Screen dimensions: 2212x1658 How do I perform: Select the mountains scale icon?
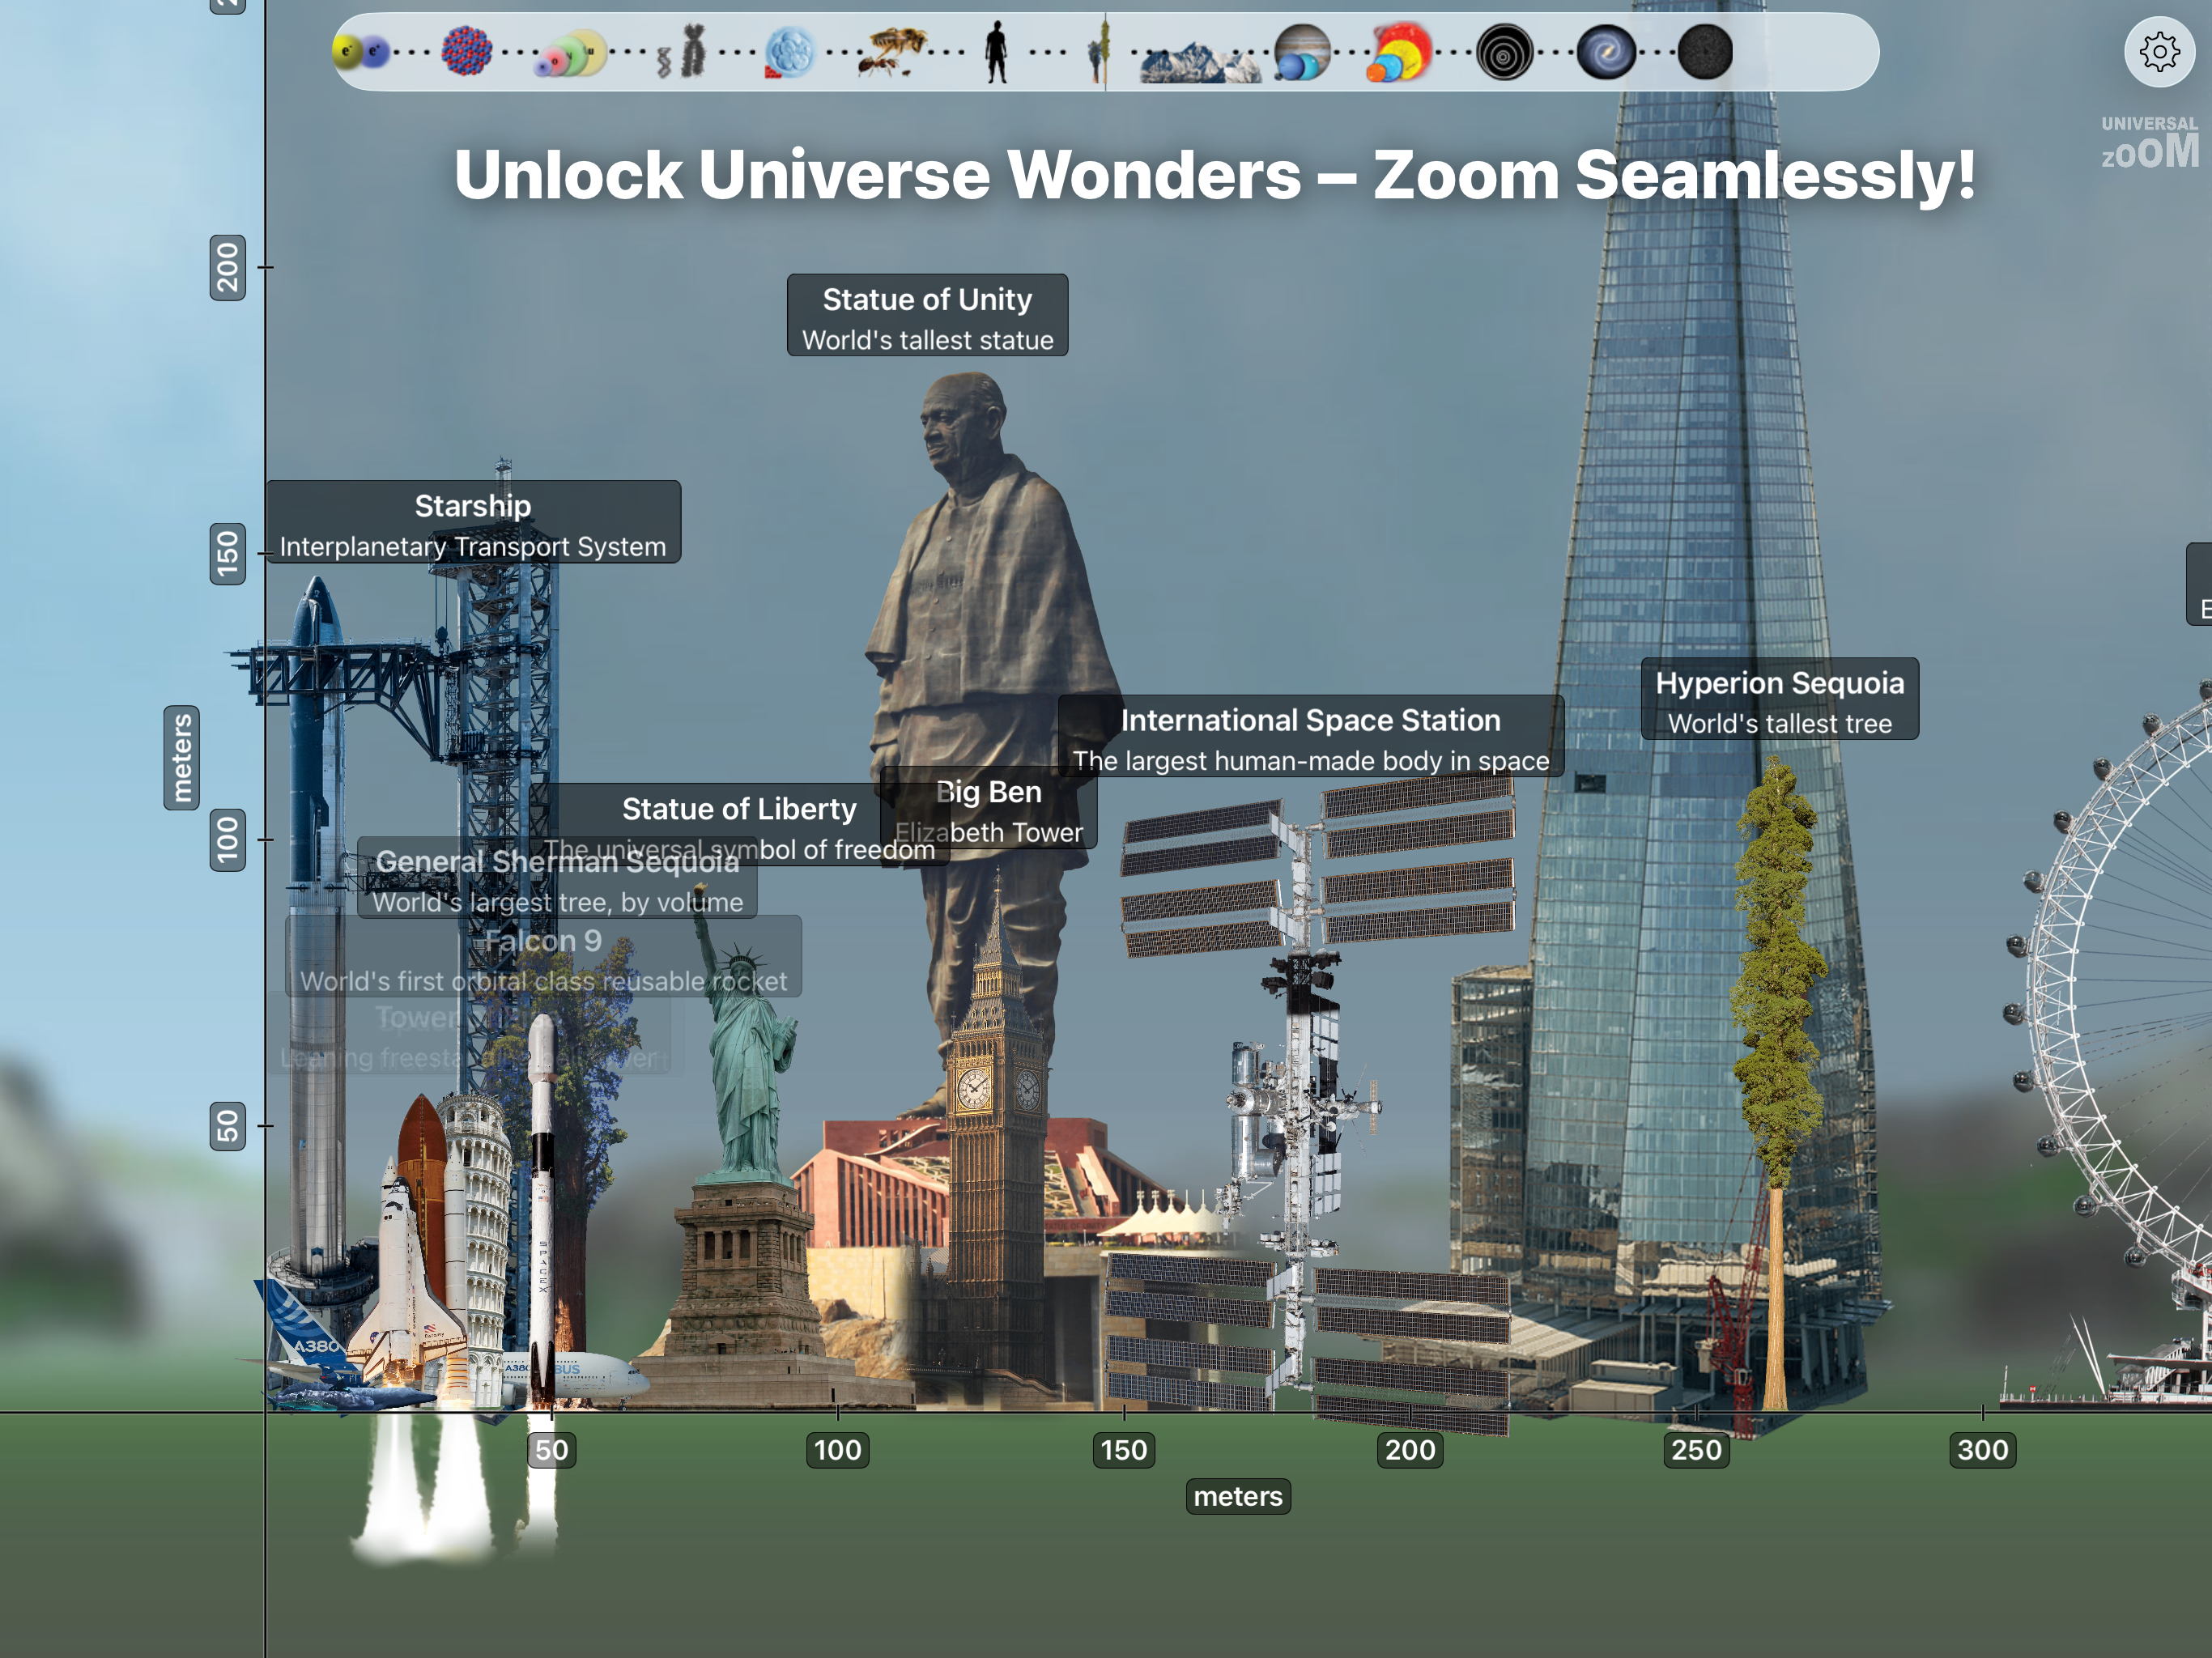tap(1200, 62)
